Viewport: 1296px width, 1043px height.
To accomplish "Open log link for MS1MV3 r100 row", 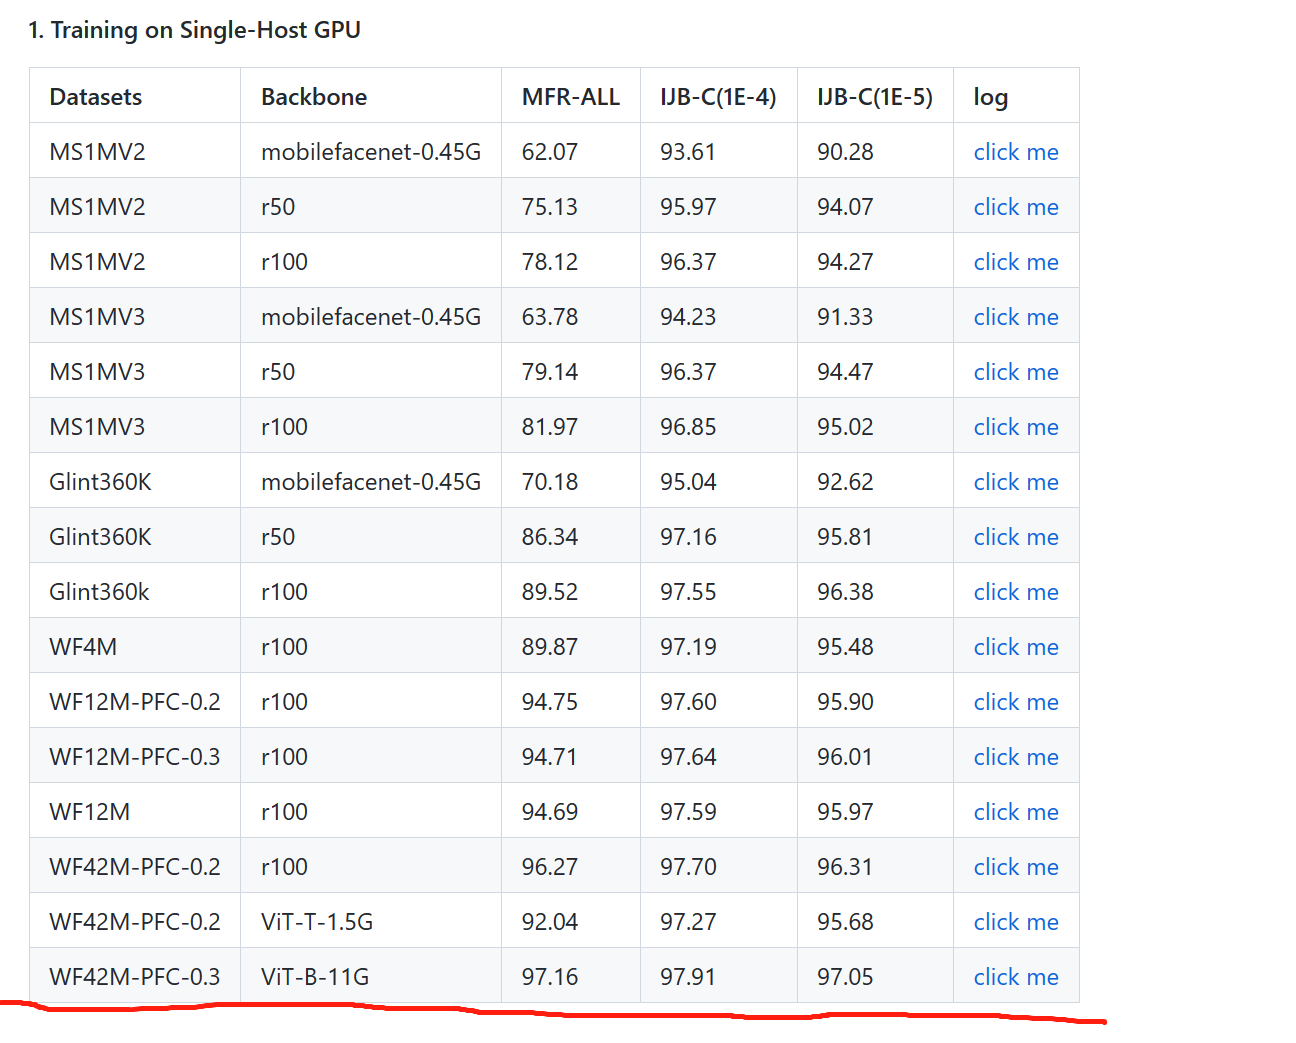I will [1016, 426].
